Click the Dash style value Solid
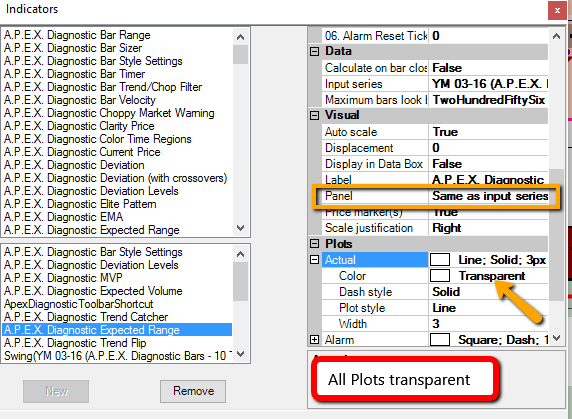Image resolution: width=572 pixels, height=419 pixels. [x=488, y=292]
